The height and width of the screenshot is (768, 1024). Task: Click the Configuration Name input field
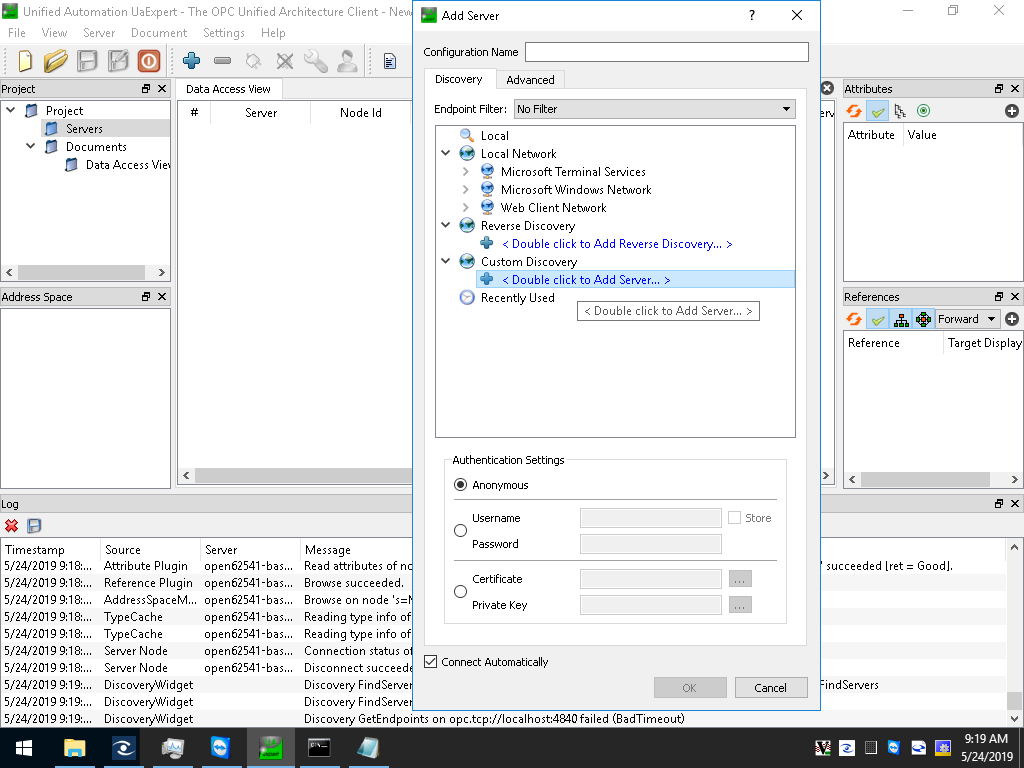pyautogui.click(x=667, y=52)
